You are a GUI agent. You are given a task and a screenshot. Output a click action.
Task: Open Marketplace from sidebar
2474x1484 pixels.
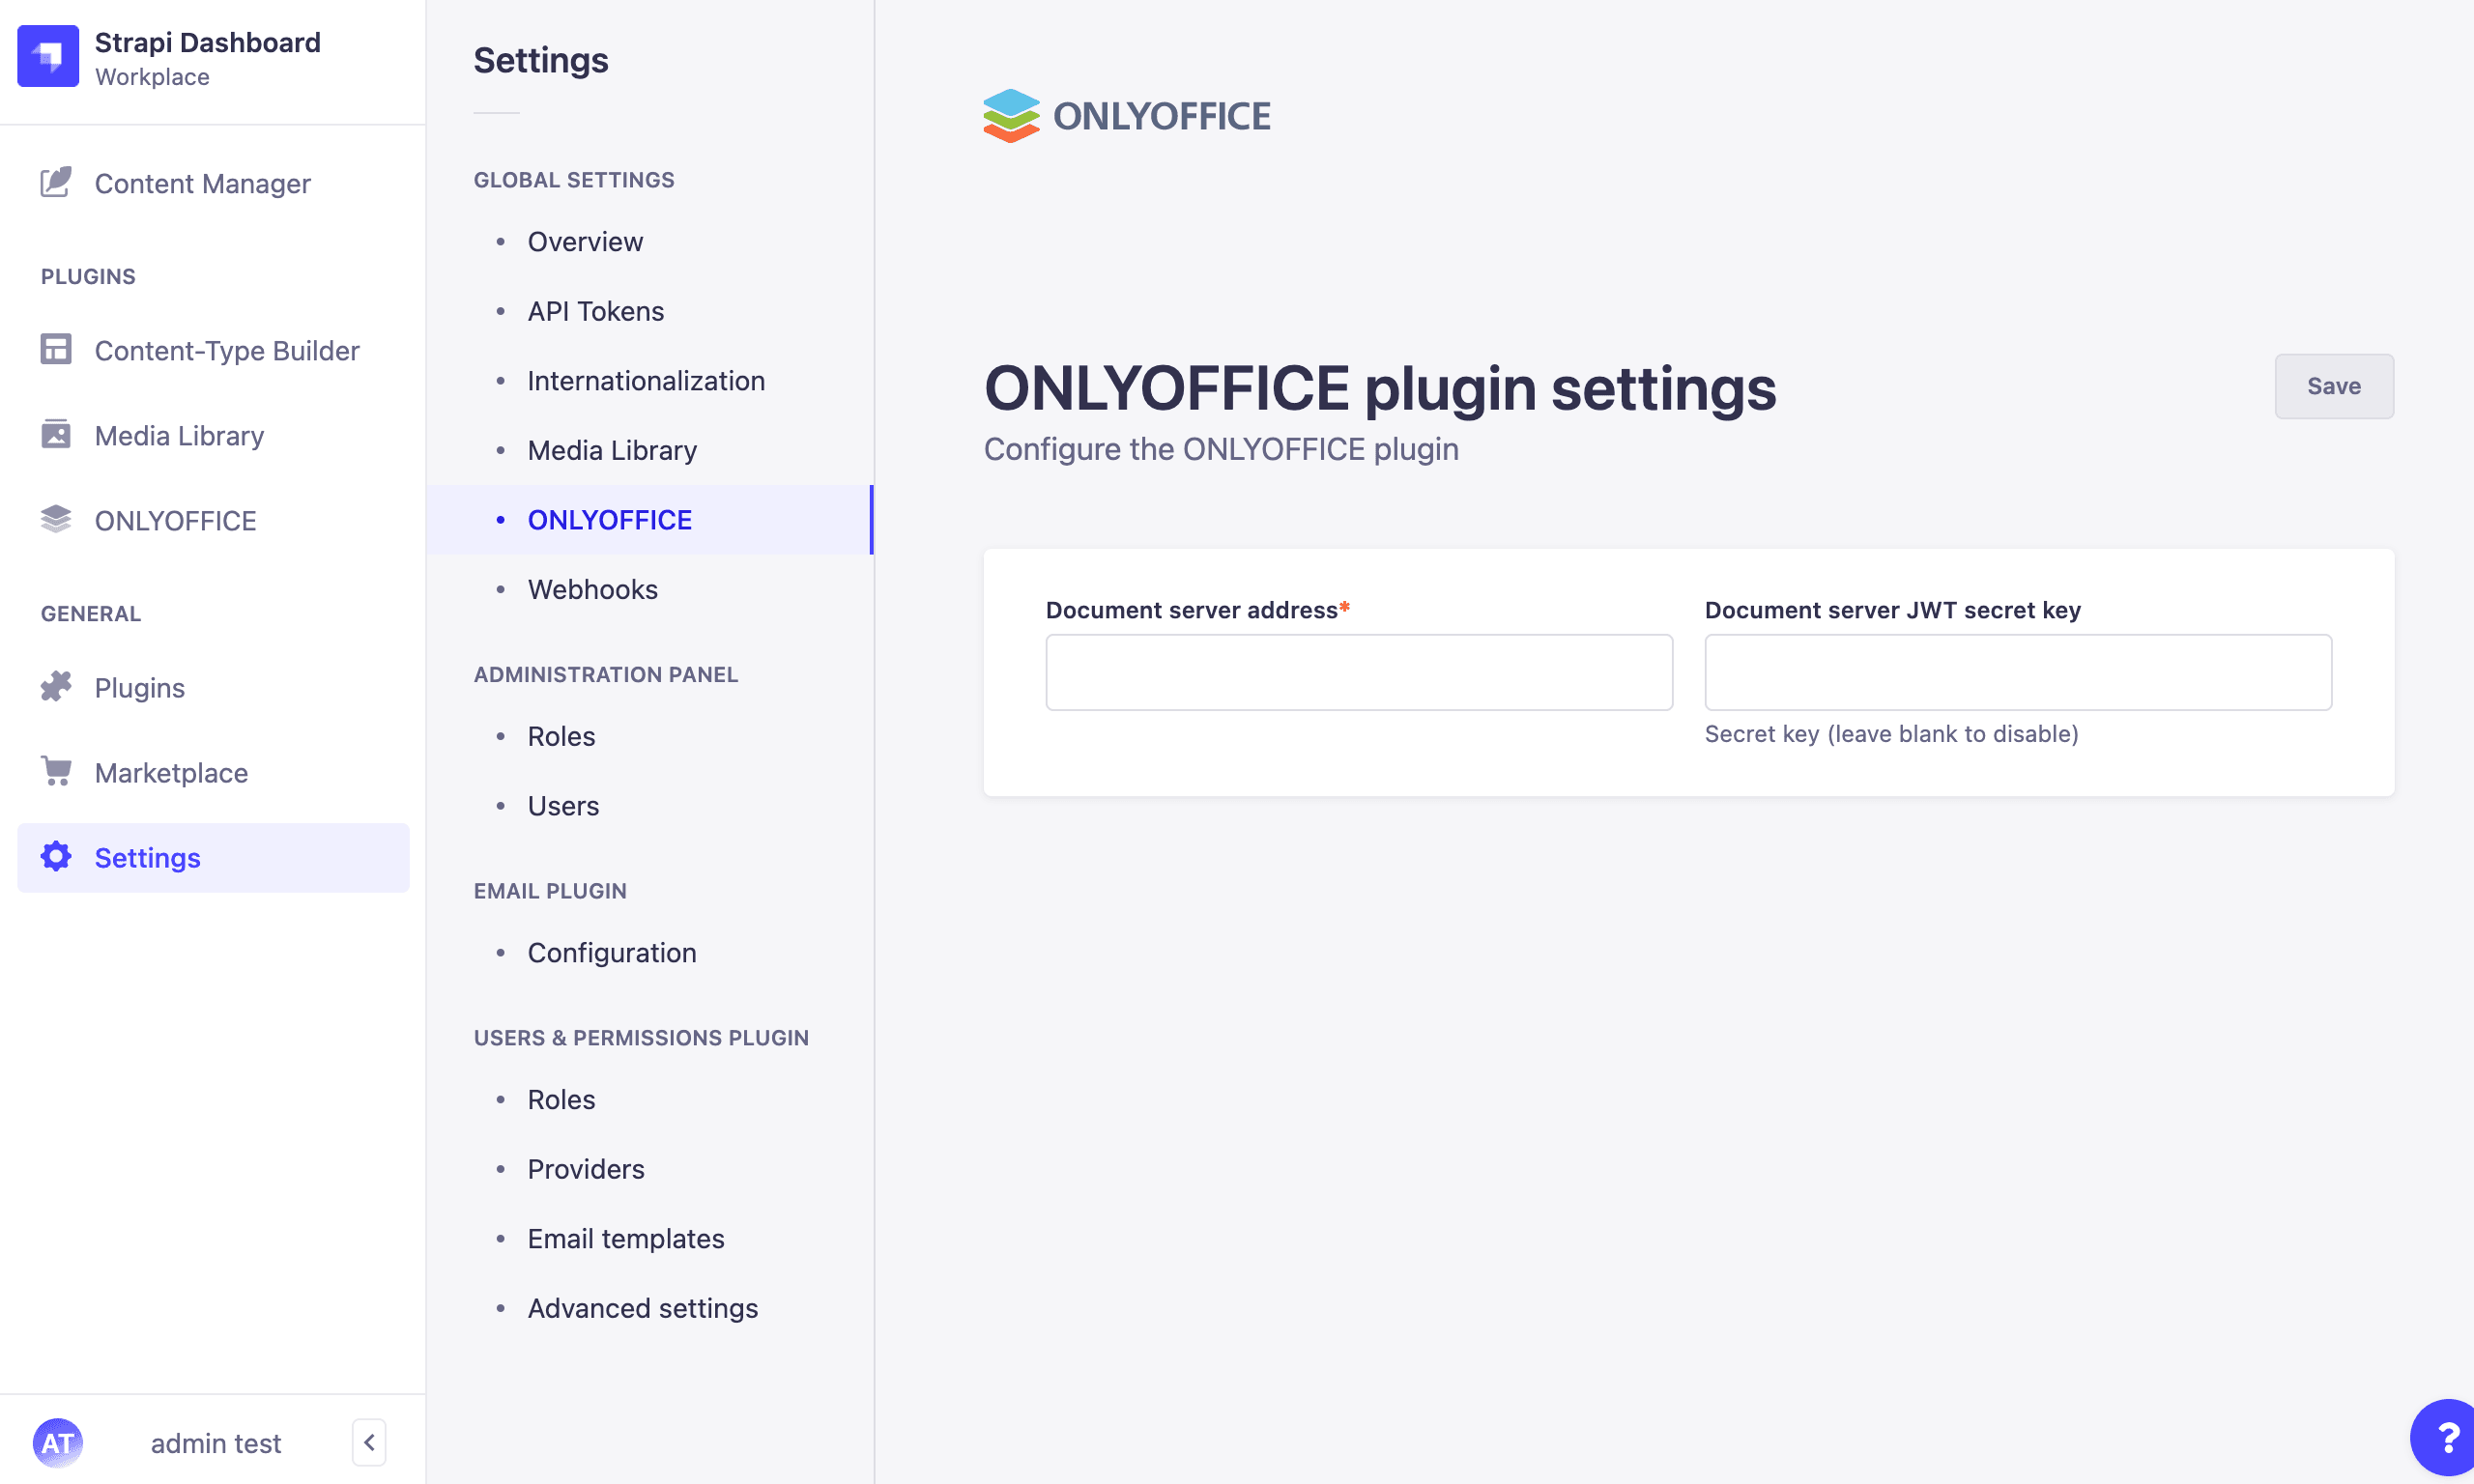pyautogui.click(x=171, y=772)
